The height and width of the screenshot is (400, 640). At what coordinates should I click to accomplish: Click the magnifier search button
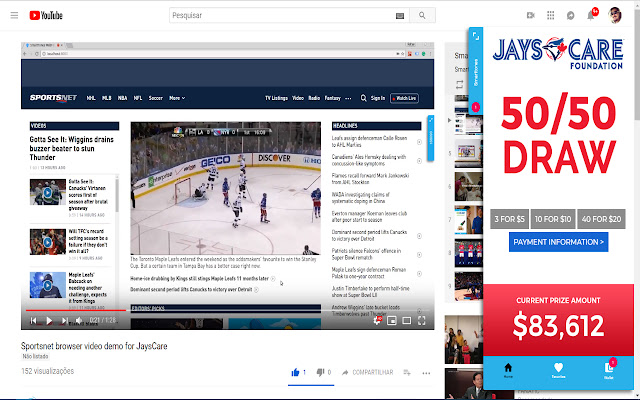(422, 16)
